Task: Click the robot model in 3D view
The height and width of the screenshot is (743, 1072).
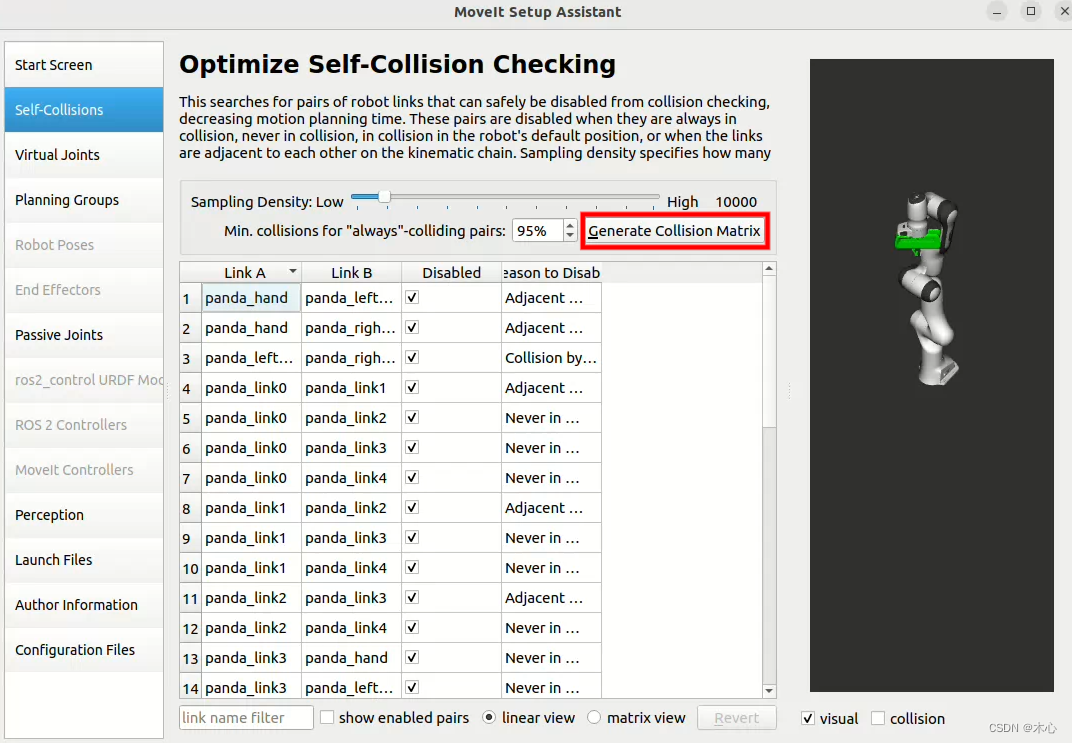Action: tap(928, 288)
